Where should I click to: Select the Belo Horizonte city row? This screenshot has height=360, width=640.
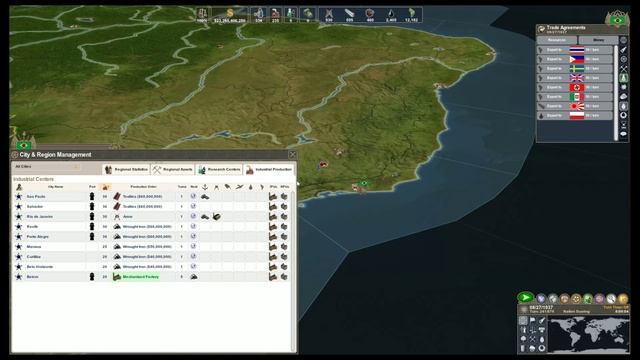(151, 267)
